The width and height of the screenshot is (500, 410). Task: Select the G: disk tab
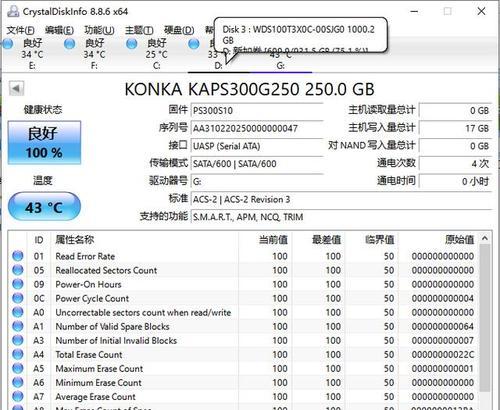pyautogui.click(x=281, y=66)
